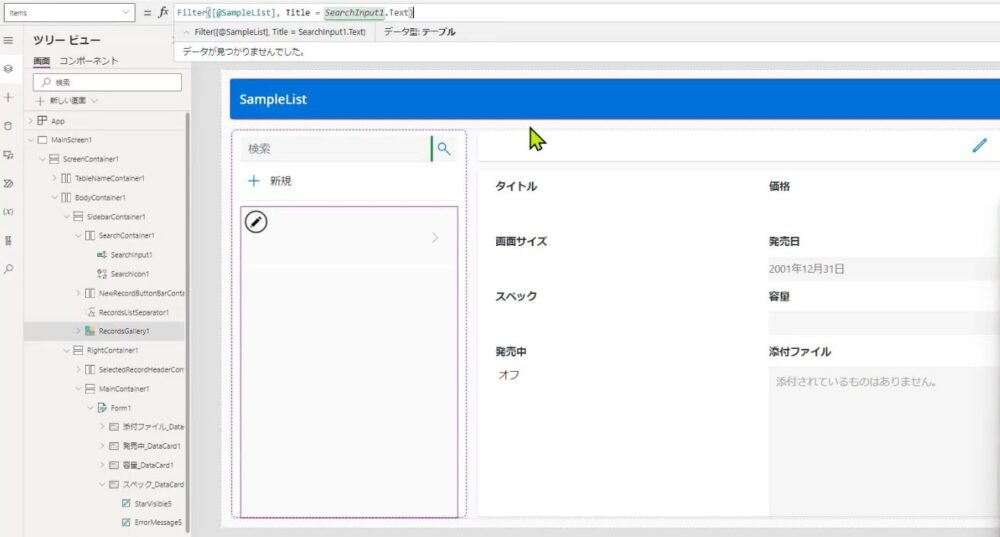Click the データ型: テーブル label
Image resolution: width=1000 pixels, height=537 pixels.
coord(419,32)
